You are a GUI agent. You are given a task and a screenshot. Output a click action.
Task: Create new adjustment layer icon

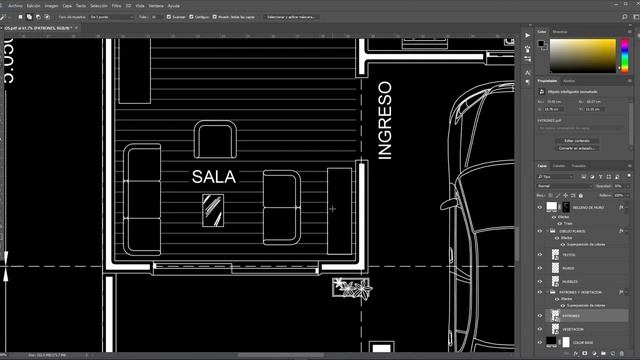click(594, 353)
